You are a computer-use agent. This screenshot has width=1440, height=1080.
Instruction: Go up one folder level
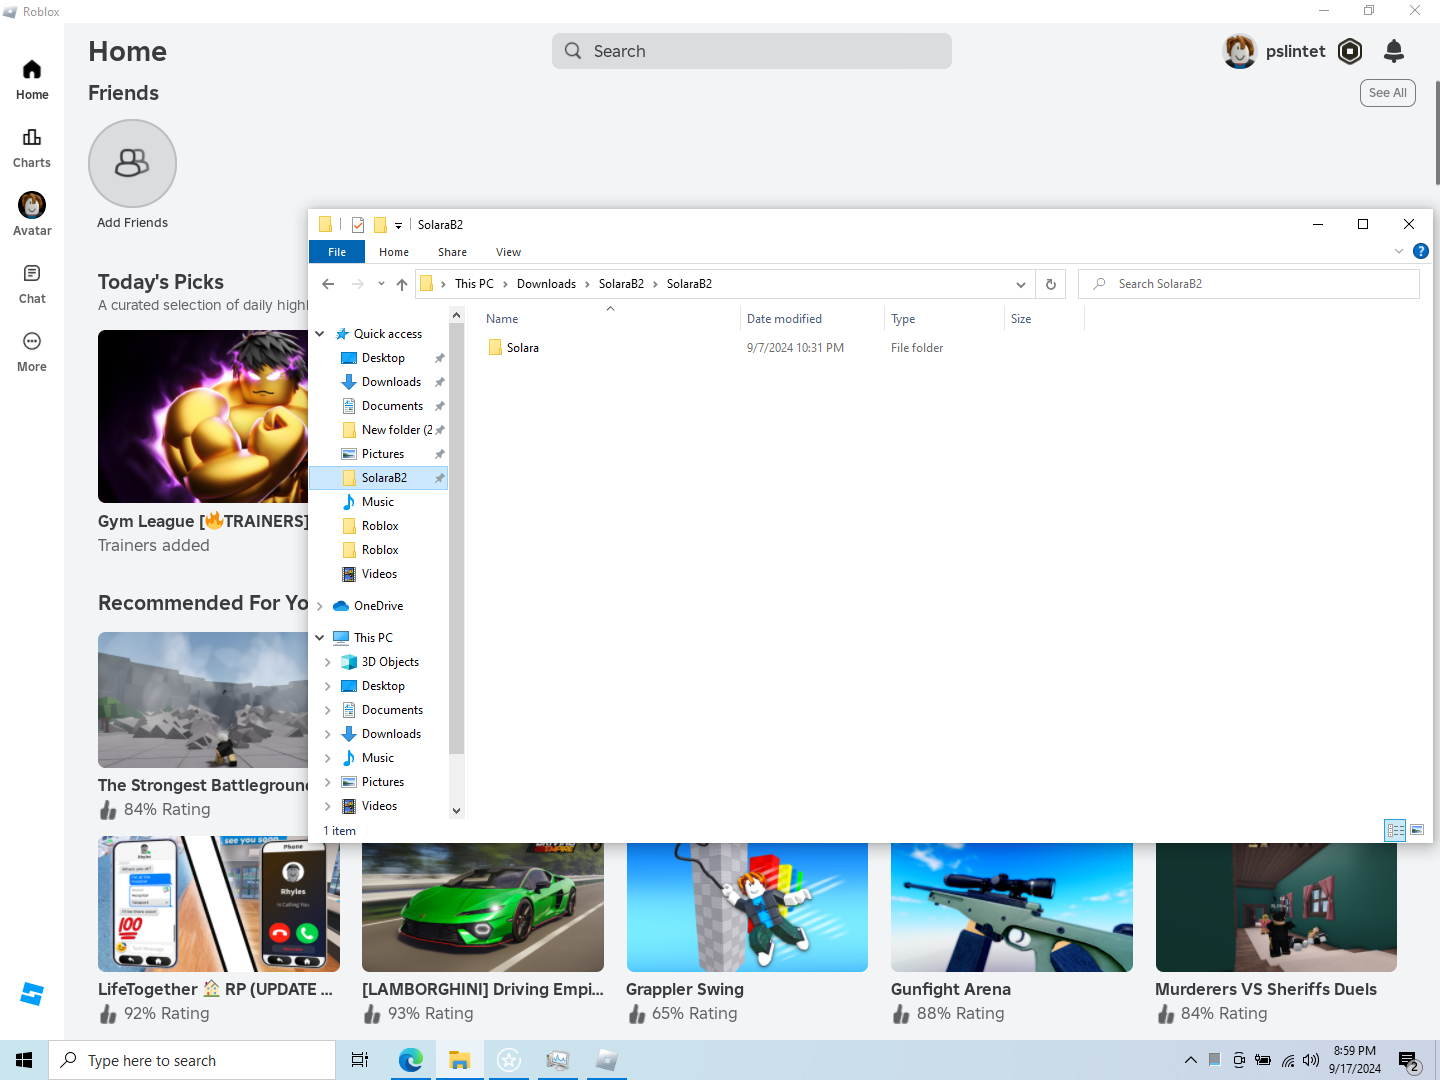402,284
